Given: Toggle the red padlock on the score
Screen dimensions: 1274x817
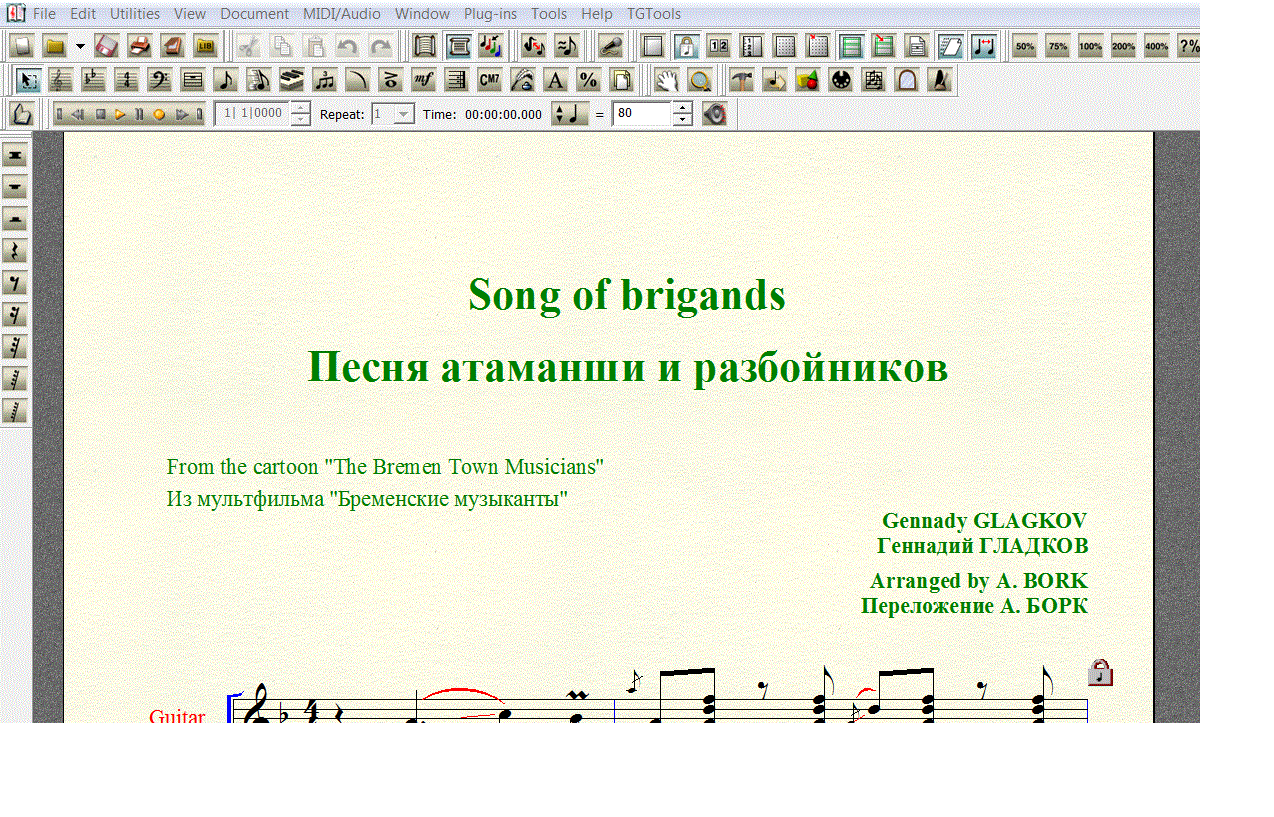Looking at the screenshot, I should tap(1100, 672).
